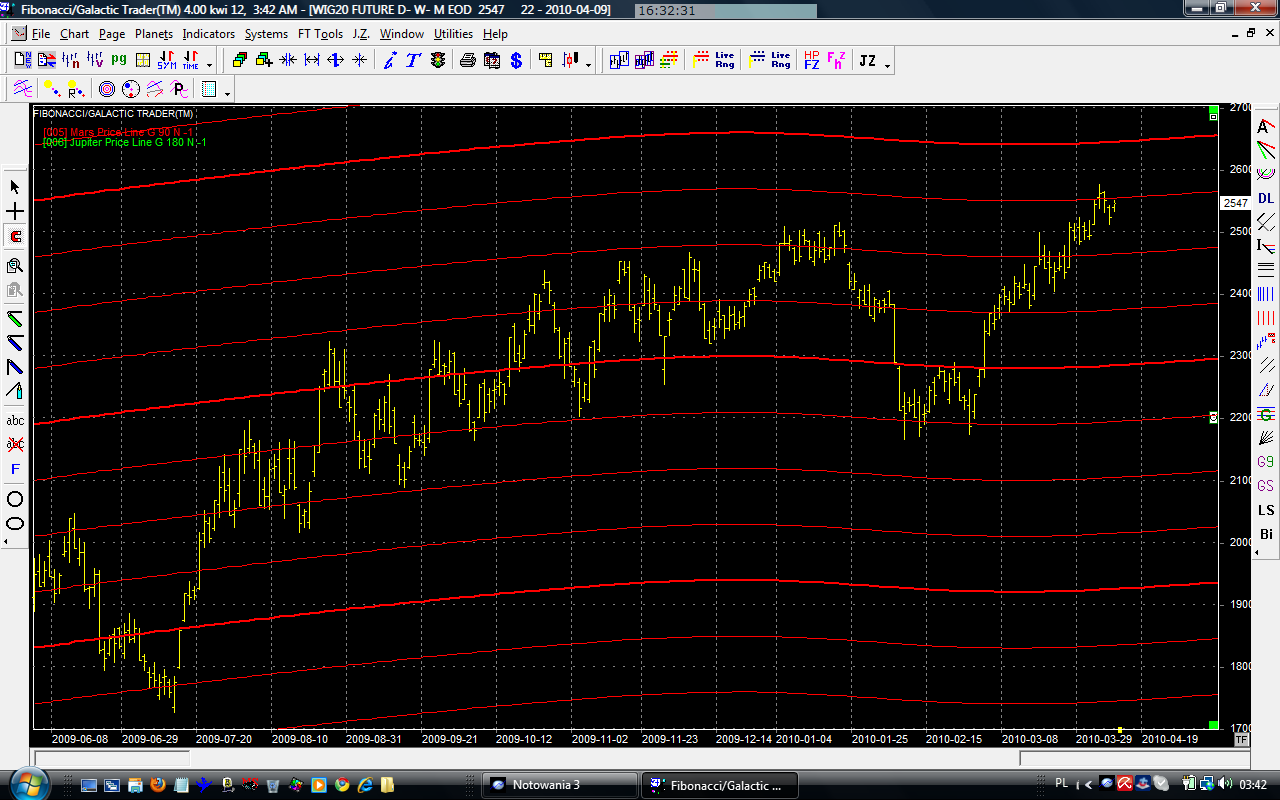The width and height of the screenshot is (1280, 800).
Task: Select the crosshair cursor tool
Action: pyautogui.click(x=15, y=212)
